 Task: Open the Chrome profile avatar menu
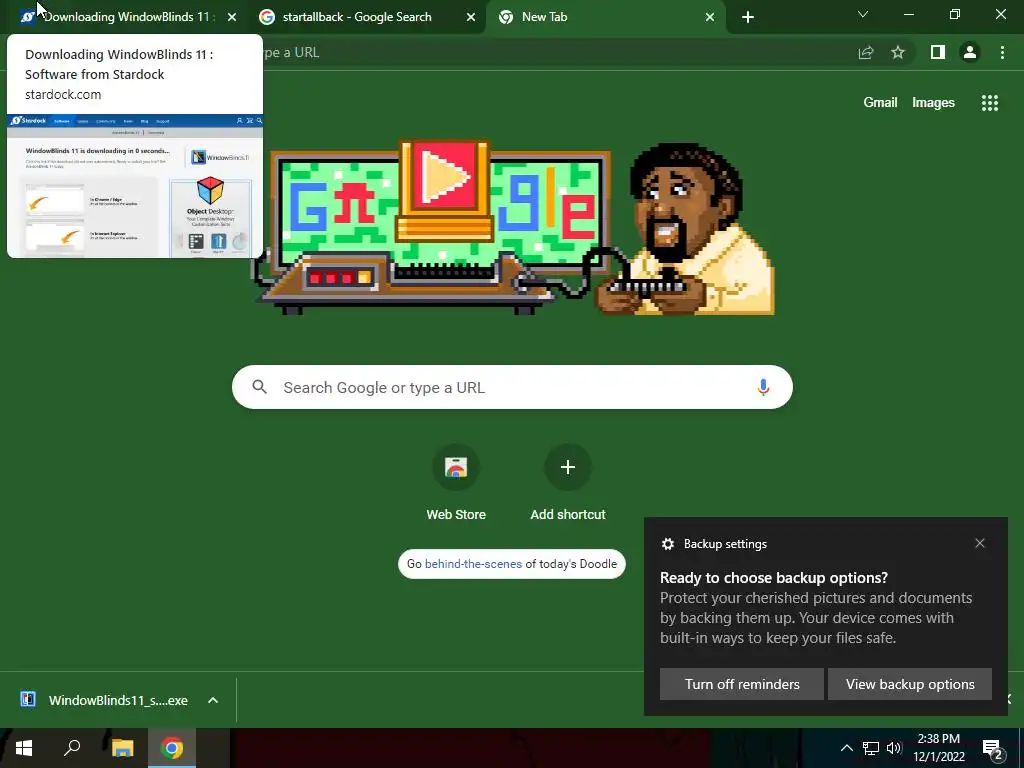click(970, 52)
